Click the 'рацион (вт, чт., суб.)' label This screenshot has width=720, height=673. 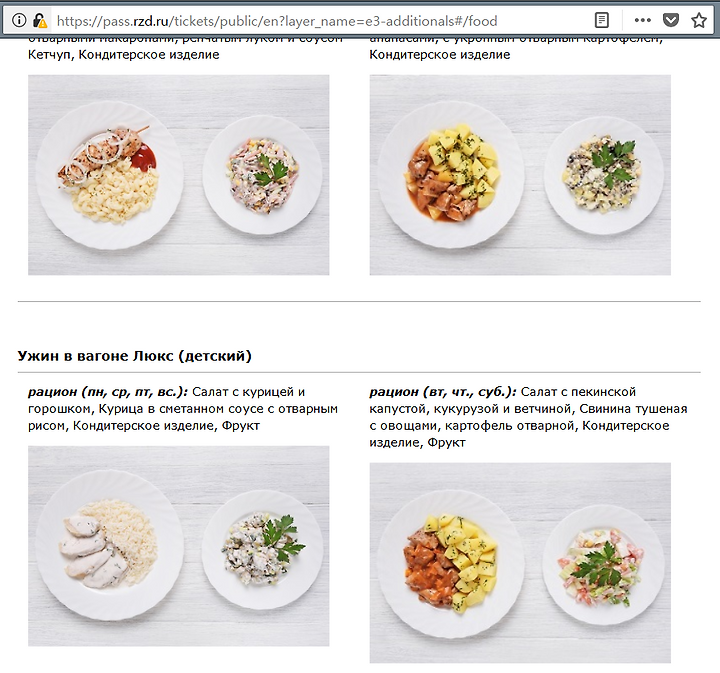coord(443,392)
